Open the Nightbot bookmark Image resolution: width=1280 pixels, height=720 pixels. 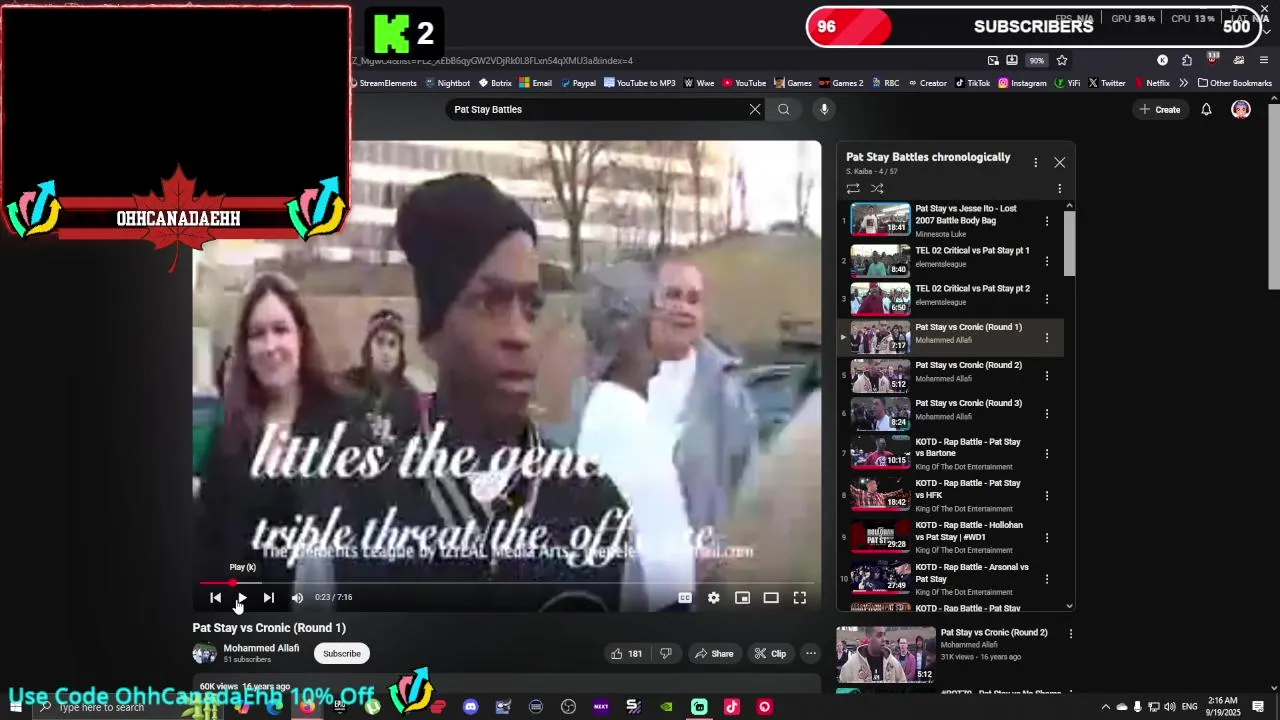click(x=447, y=83)
